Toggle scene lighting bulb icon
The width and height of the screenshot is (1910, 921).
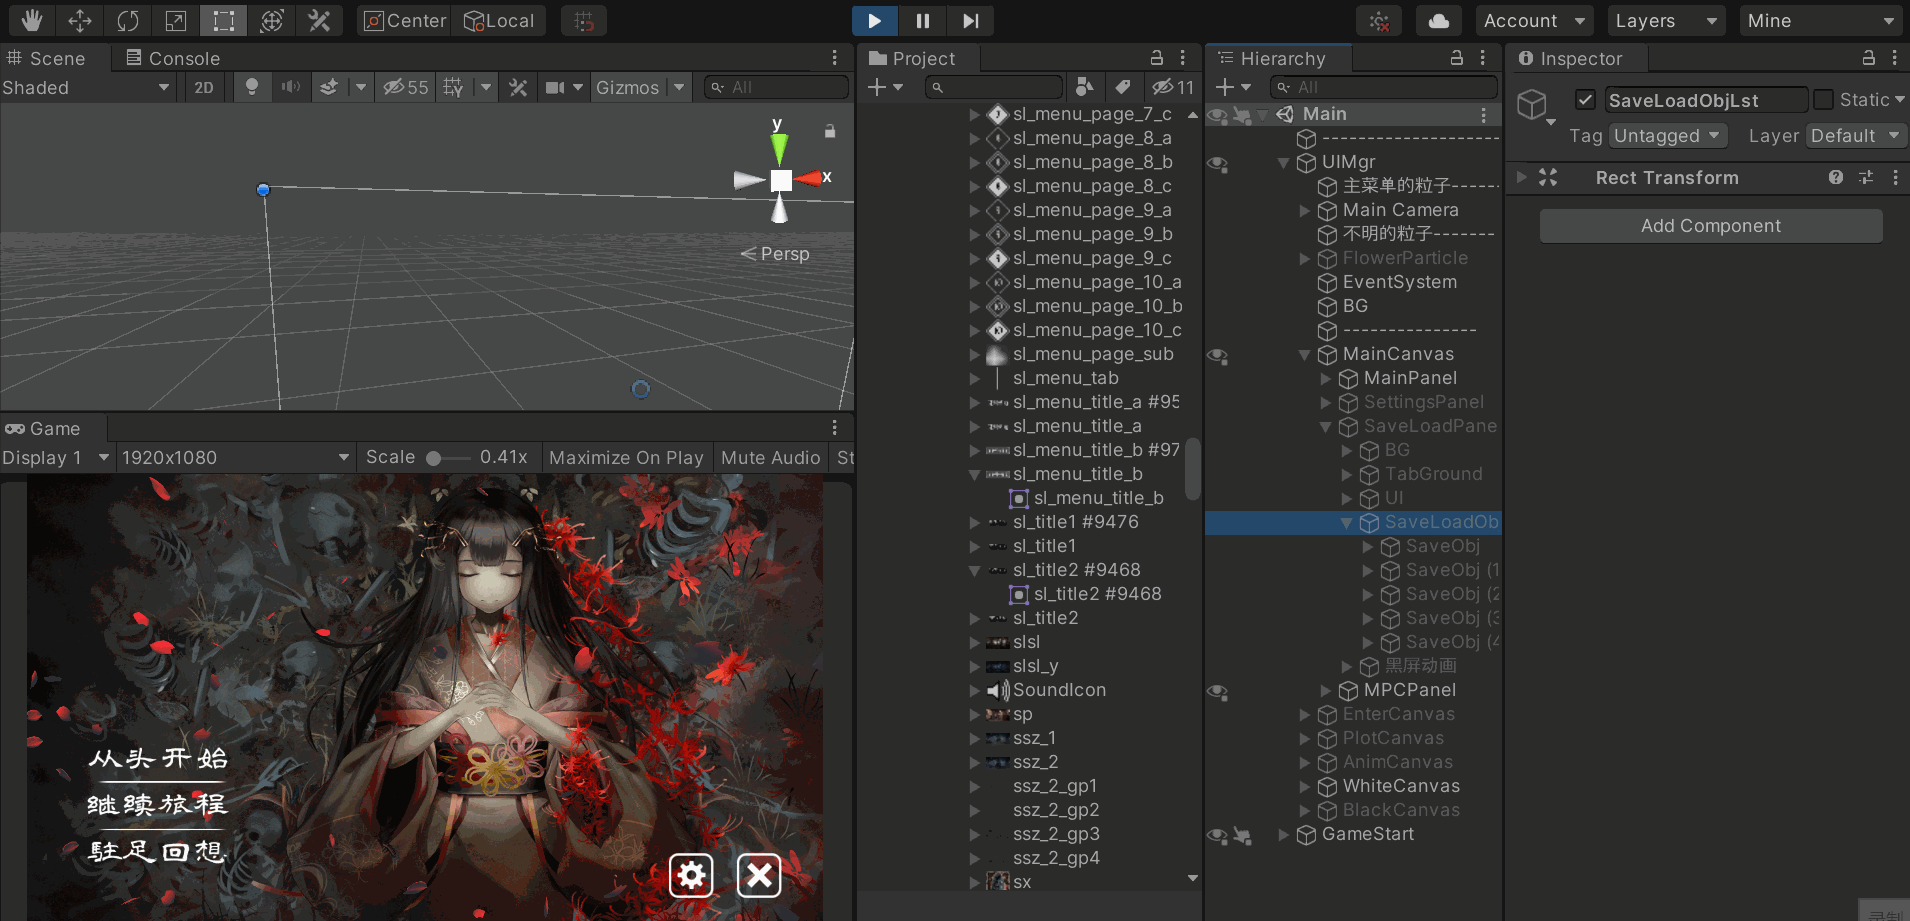click(x=252, y=87)
